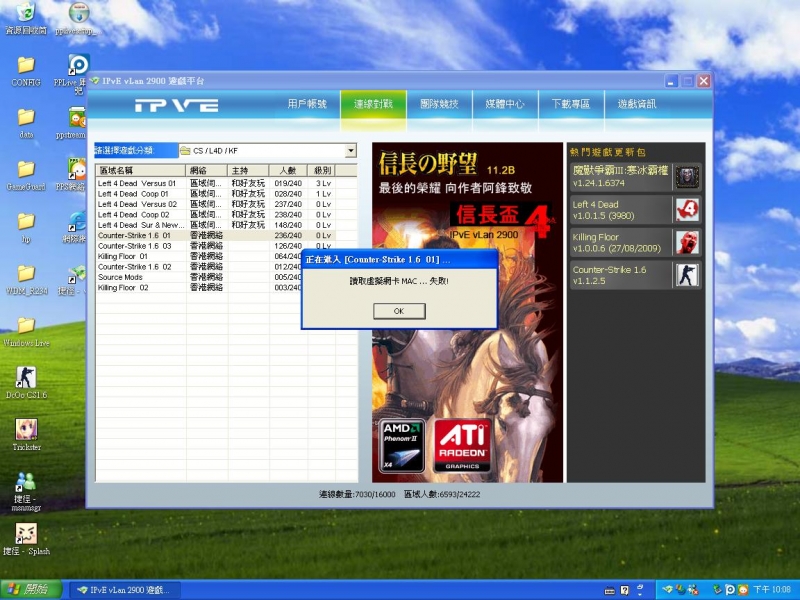Sort by 主持 column header

[248, 170]
